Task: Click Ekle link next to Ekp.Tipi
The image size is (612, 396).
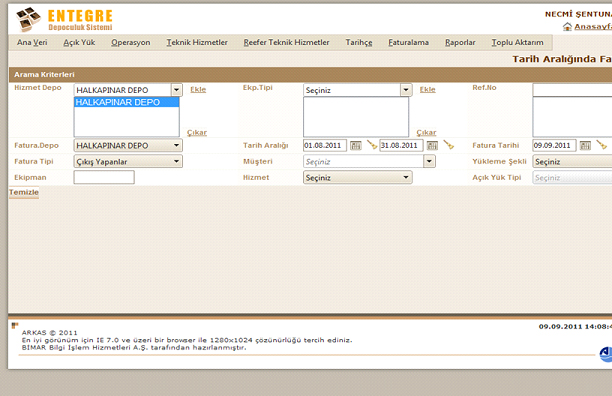Action: click(427, 90)
